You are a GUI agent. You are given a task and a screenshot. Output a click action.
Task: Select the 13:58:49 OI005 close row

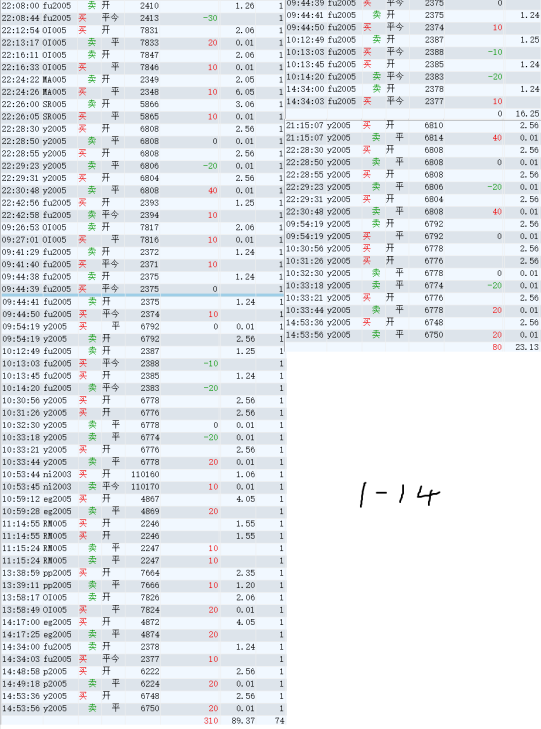[x=143, y=610]
